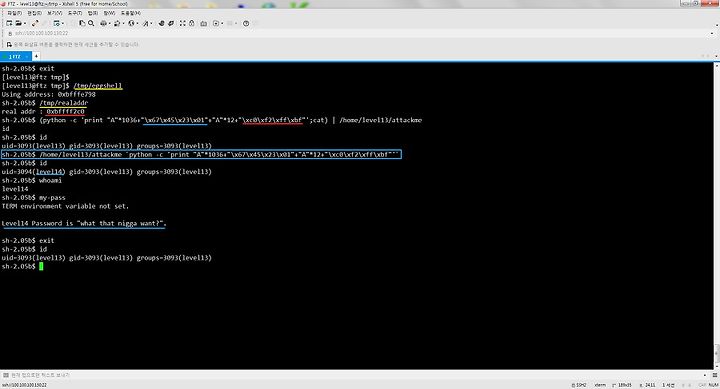Click the Full screen toggle icon

[183, 23]
